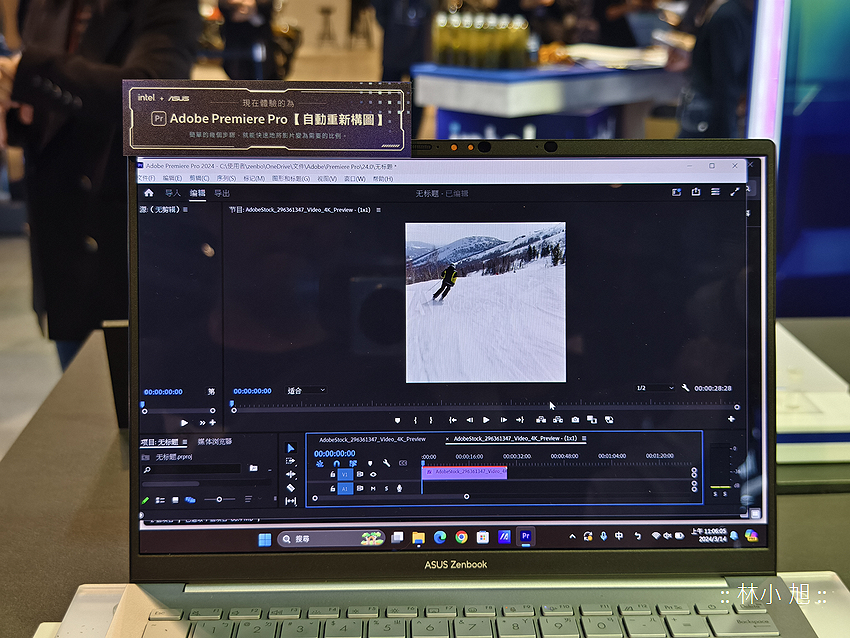Select the Ripple Edit tool

click(291, 474)
